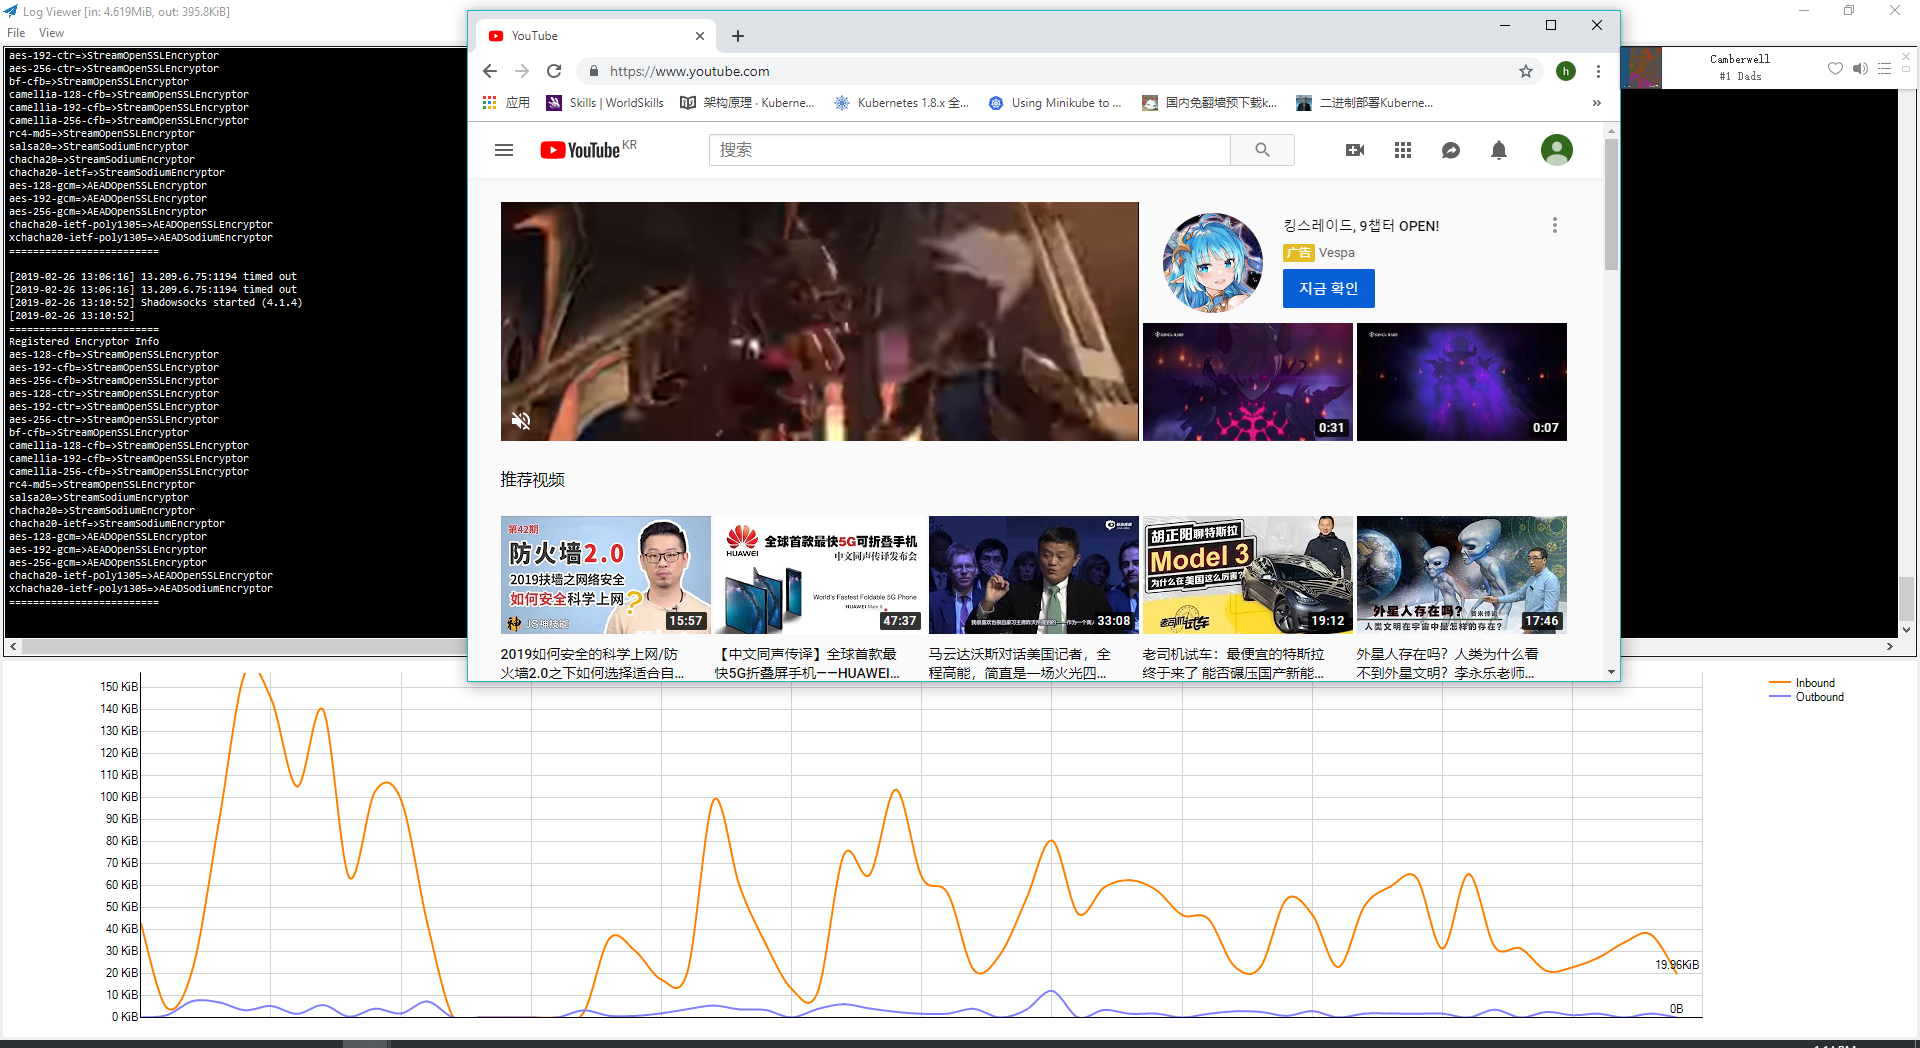Open 老司机试车 Tesla video title
Viewport: 1920px width, 1048px height.
coord(1233,663)
